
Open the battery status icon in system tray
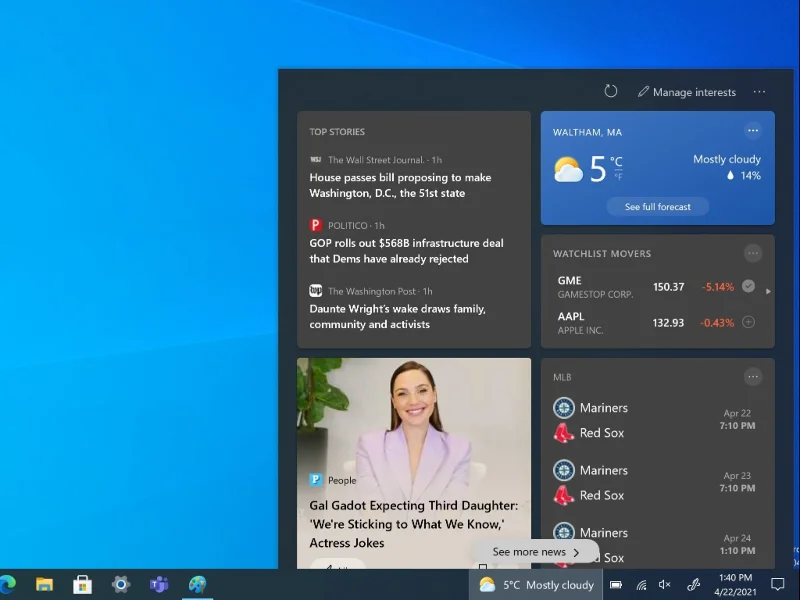coord(616,584)
